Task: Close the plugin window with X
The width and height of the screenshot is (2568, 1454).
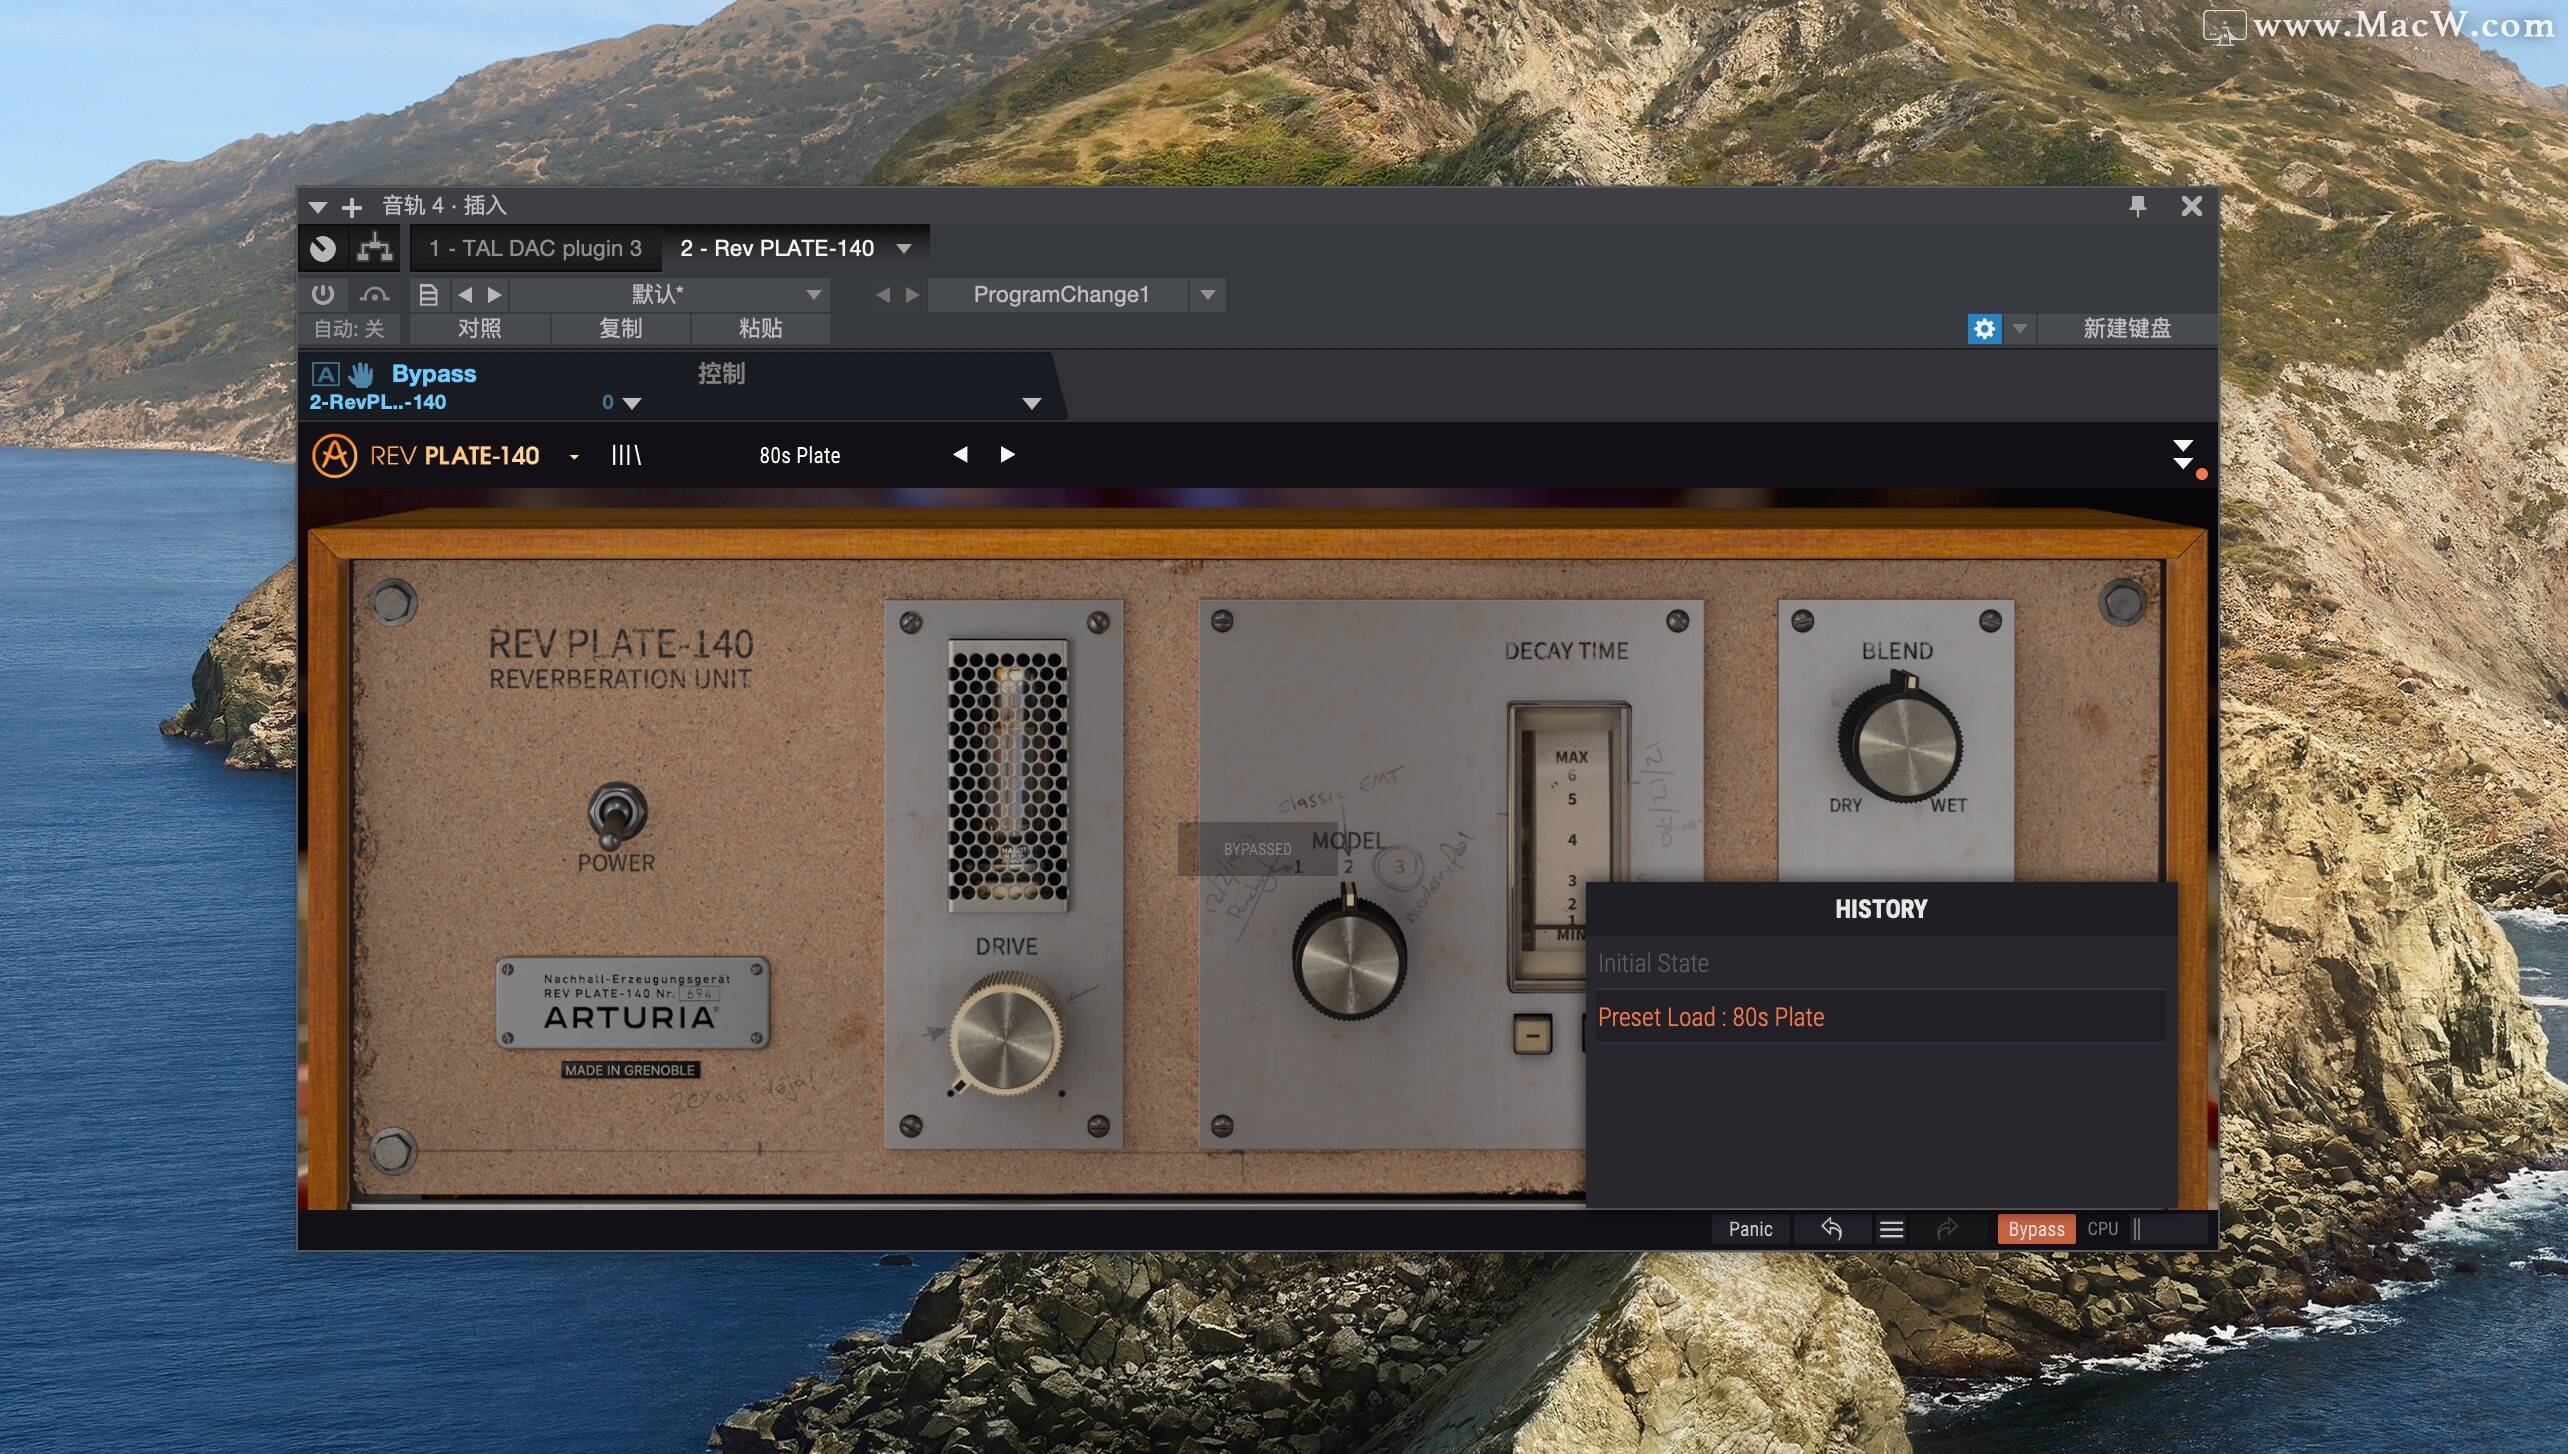Action: [x=2191, y=206]
